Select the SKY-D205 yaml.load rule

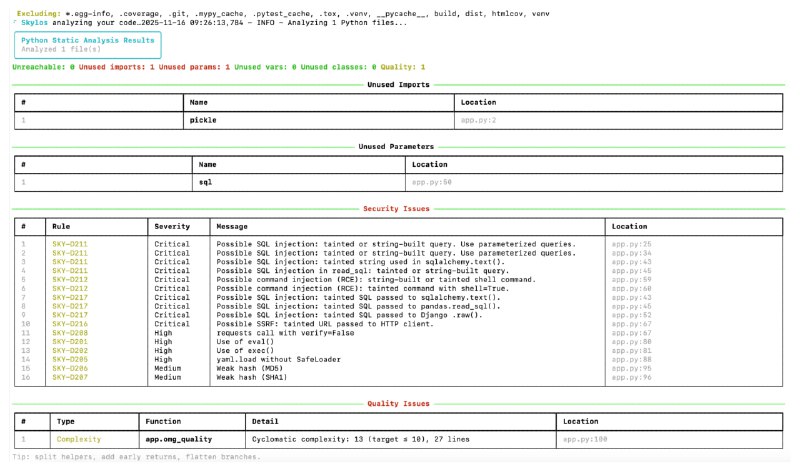pyautogui.click(x=70, y=360)
